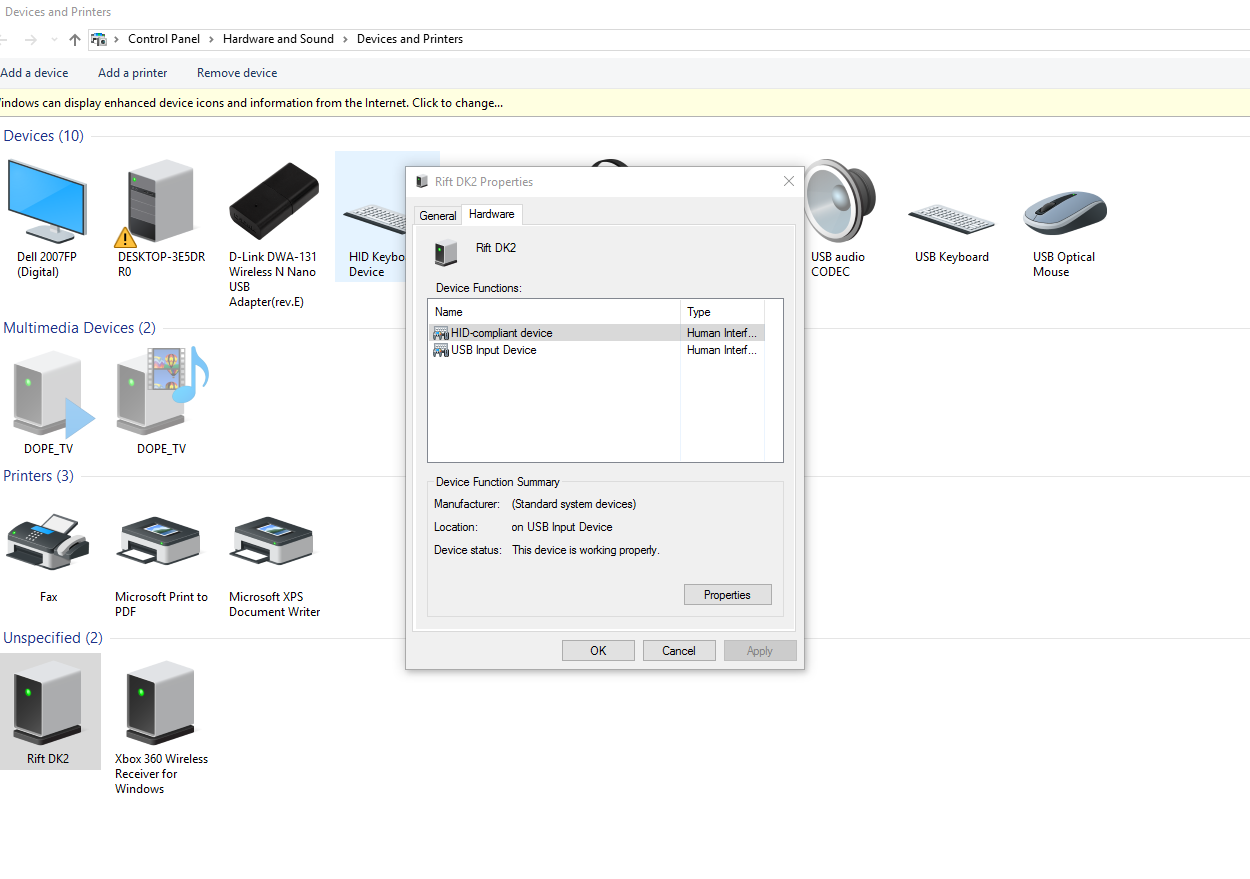This screenshot has width=1250, height=879.
Task: Click the 'This device is working properly.' status
Action: click(x=586, y=550)
